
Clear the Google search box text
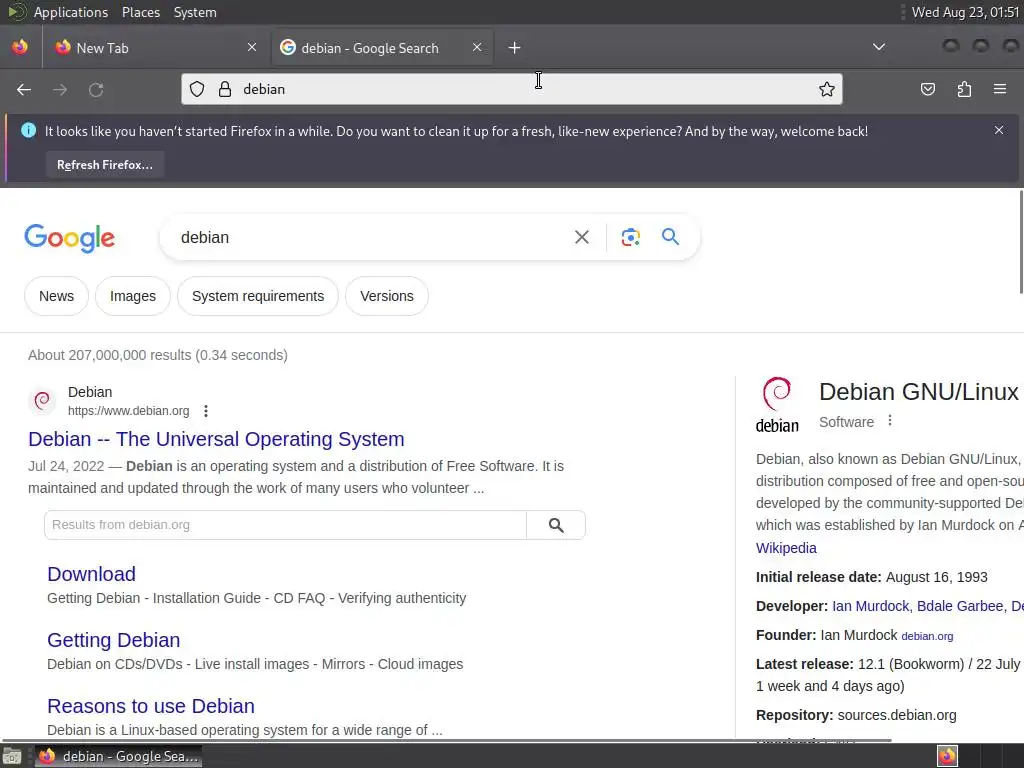(581, 237)
